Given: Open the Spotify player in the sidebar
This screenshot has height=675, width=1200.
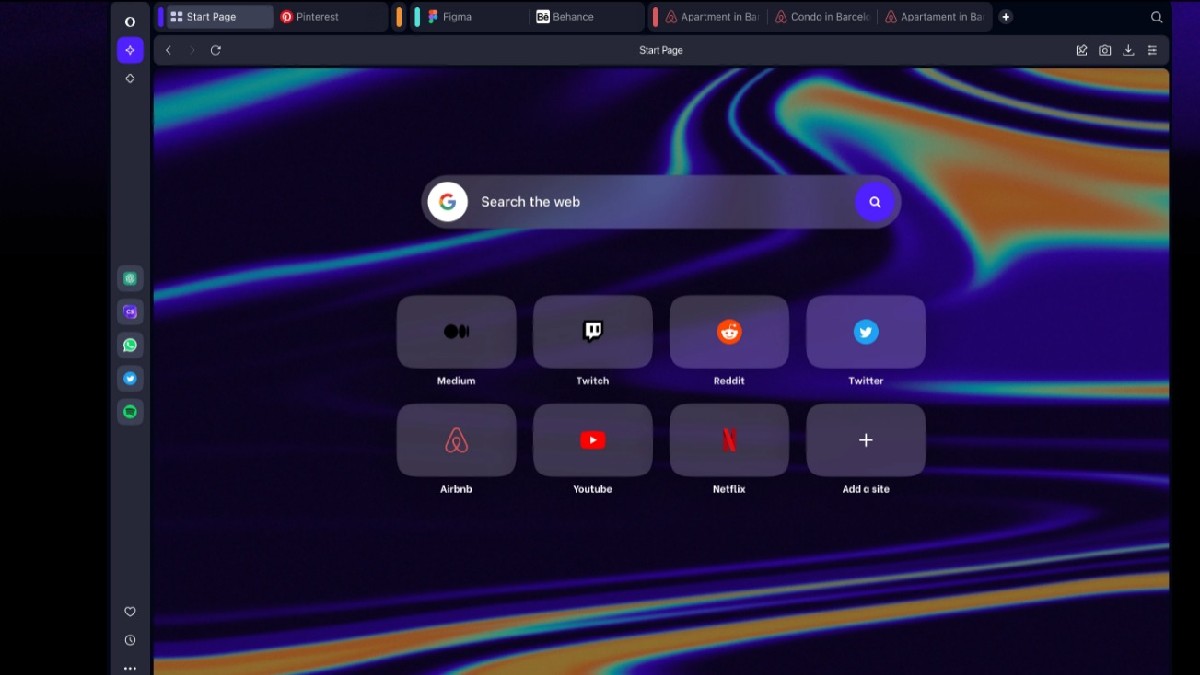Looking at the screenshot, I should (130, 411).
